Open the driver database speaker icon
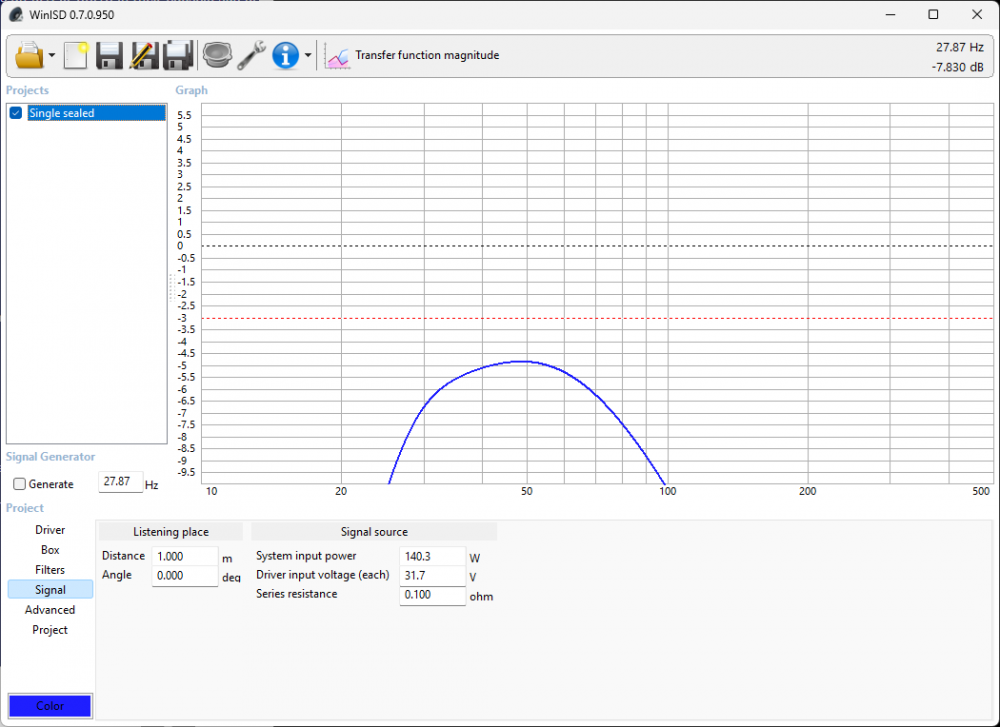1000x727 pixels. tap(216, 55)
